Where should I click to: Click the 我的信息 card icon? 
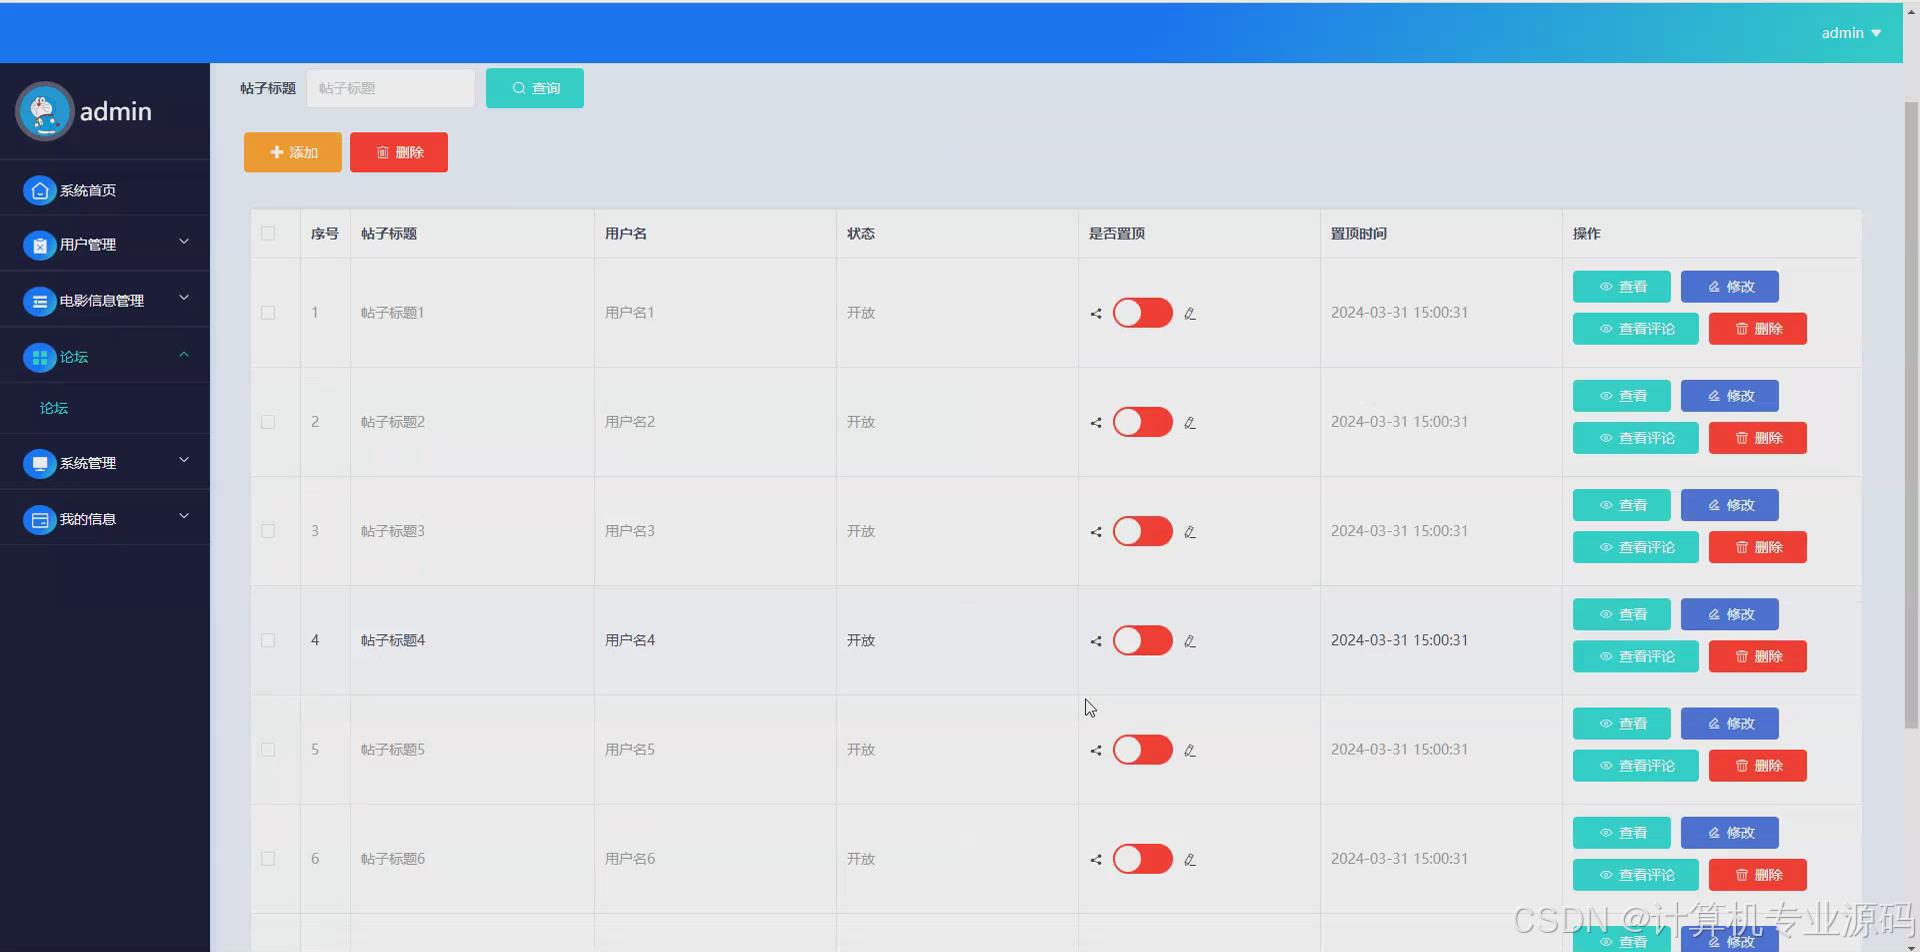click(x=39, y=520)
